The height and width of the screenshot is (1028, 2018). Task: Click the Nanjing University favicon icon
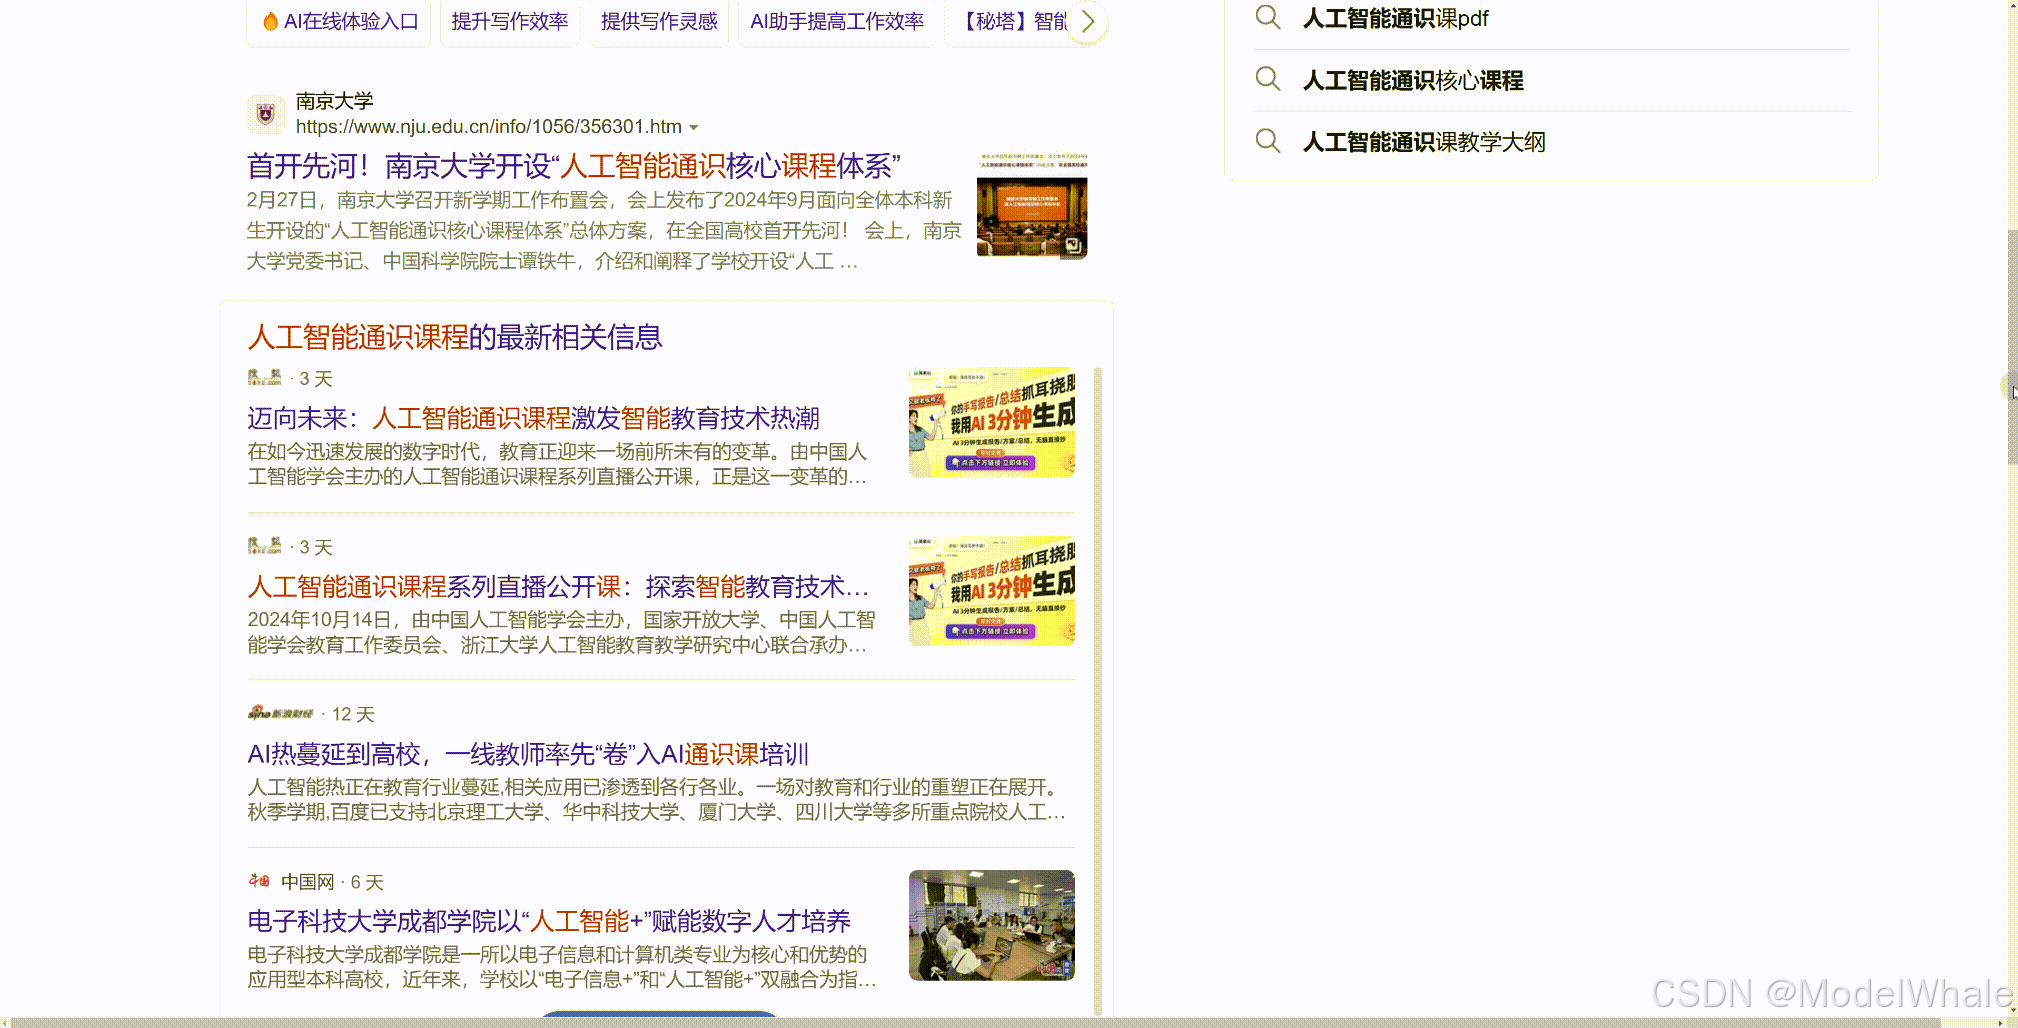coord(266,114)
